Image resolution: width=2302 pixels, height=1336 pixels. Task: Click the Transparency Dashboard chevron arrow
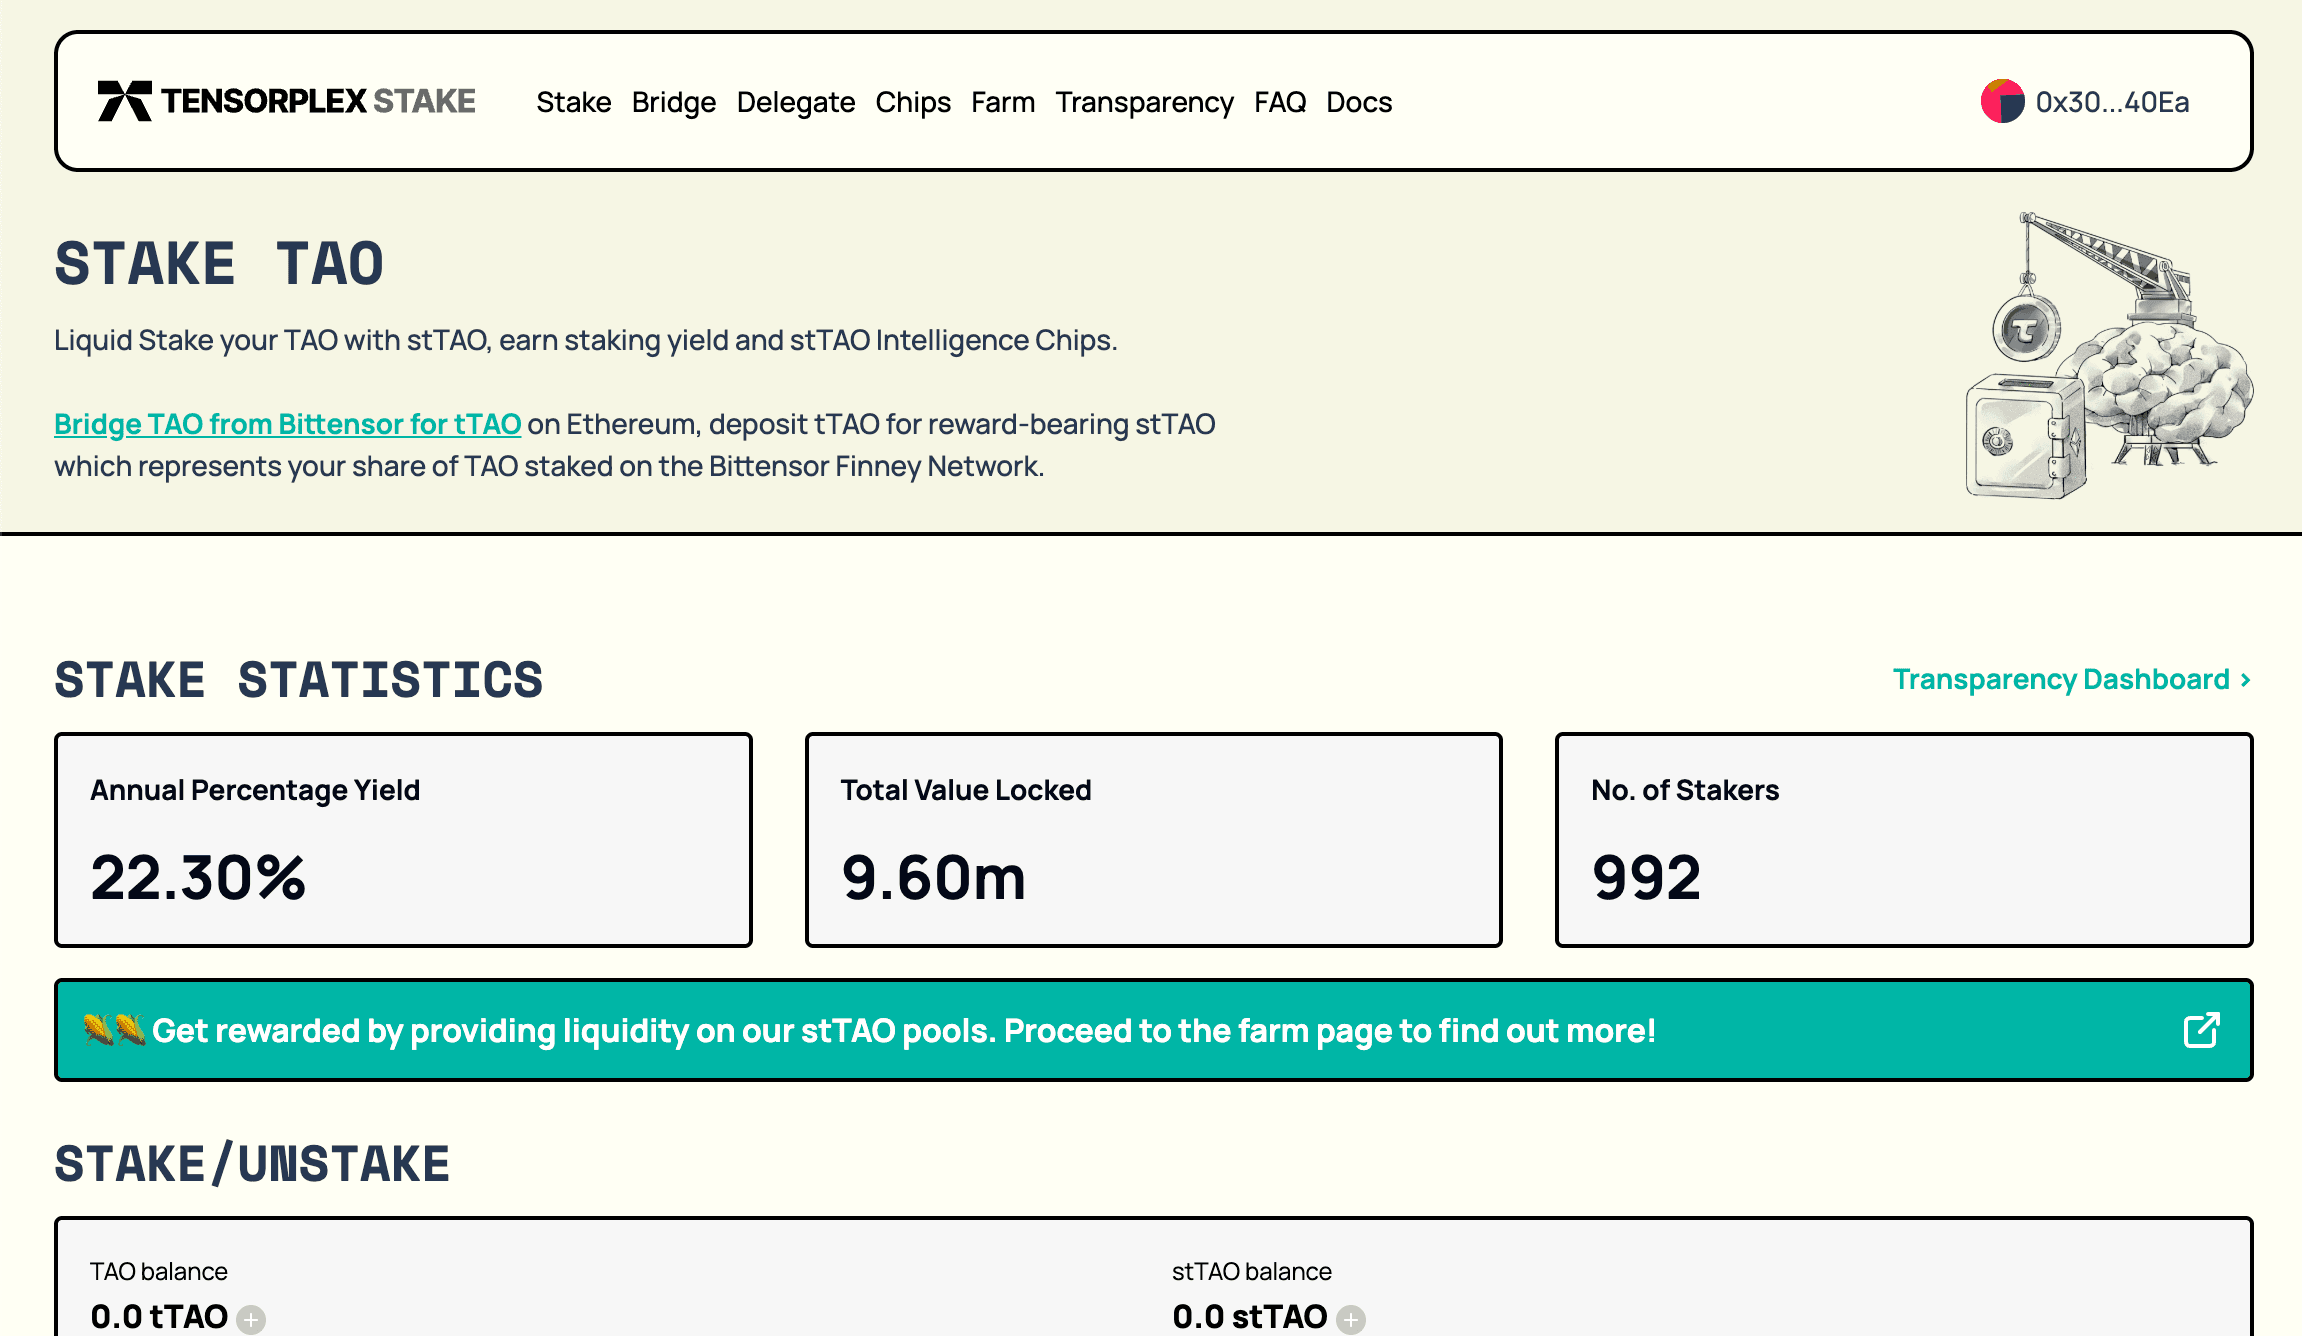[2245, 680]
